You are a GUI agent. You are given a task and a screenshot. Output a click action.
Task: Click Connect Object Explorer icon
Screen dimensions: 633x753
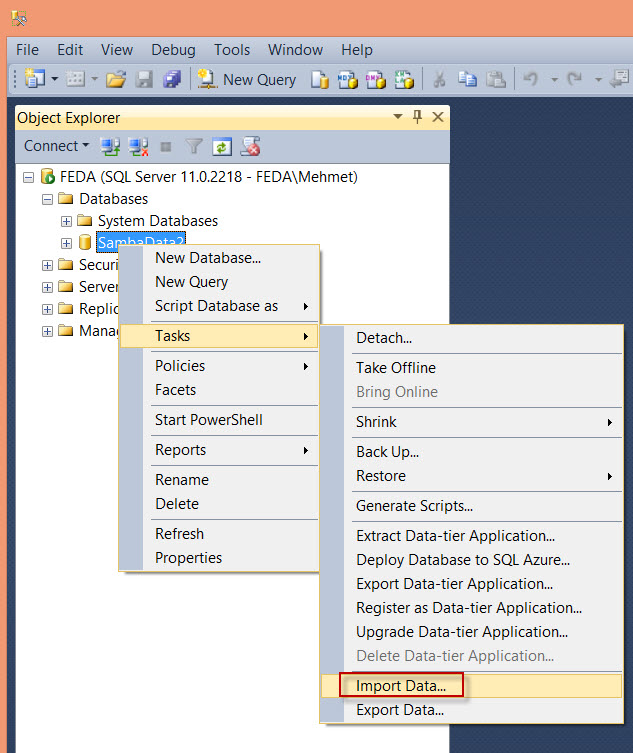110,146
